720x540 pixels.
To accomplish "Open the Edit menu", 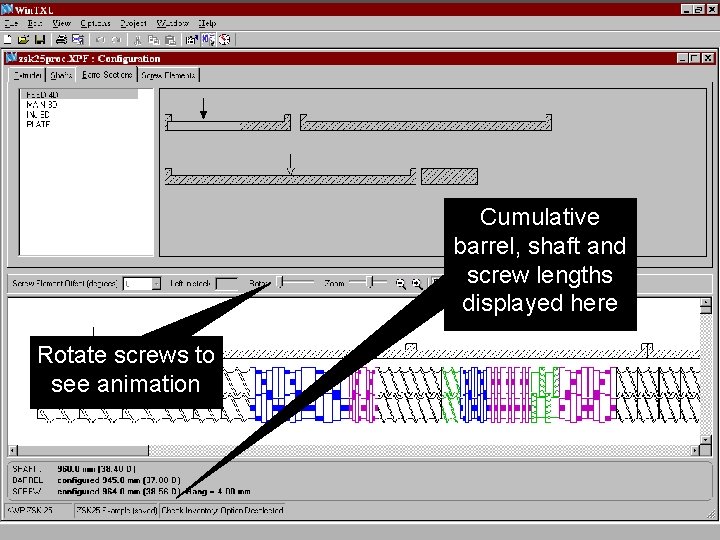I will point(35,23).
